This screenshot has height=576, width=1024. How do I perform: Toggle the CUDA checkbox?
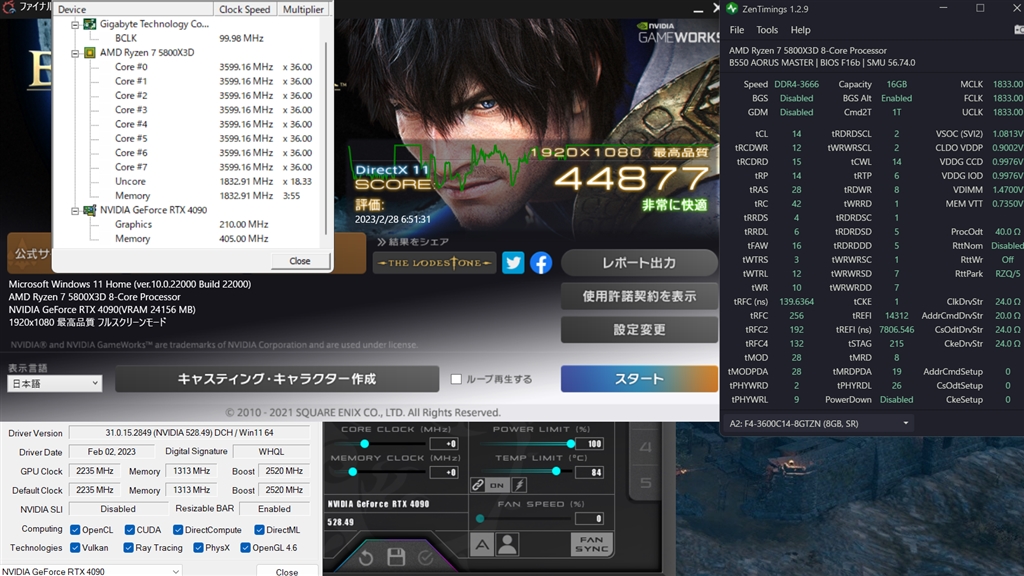(129, 530)
